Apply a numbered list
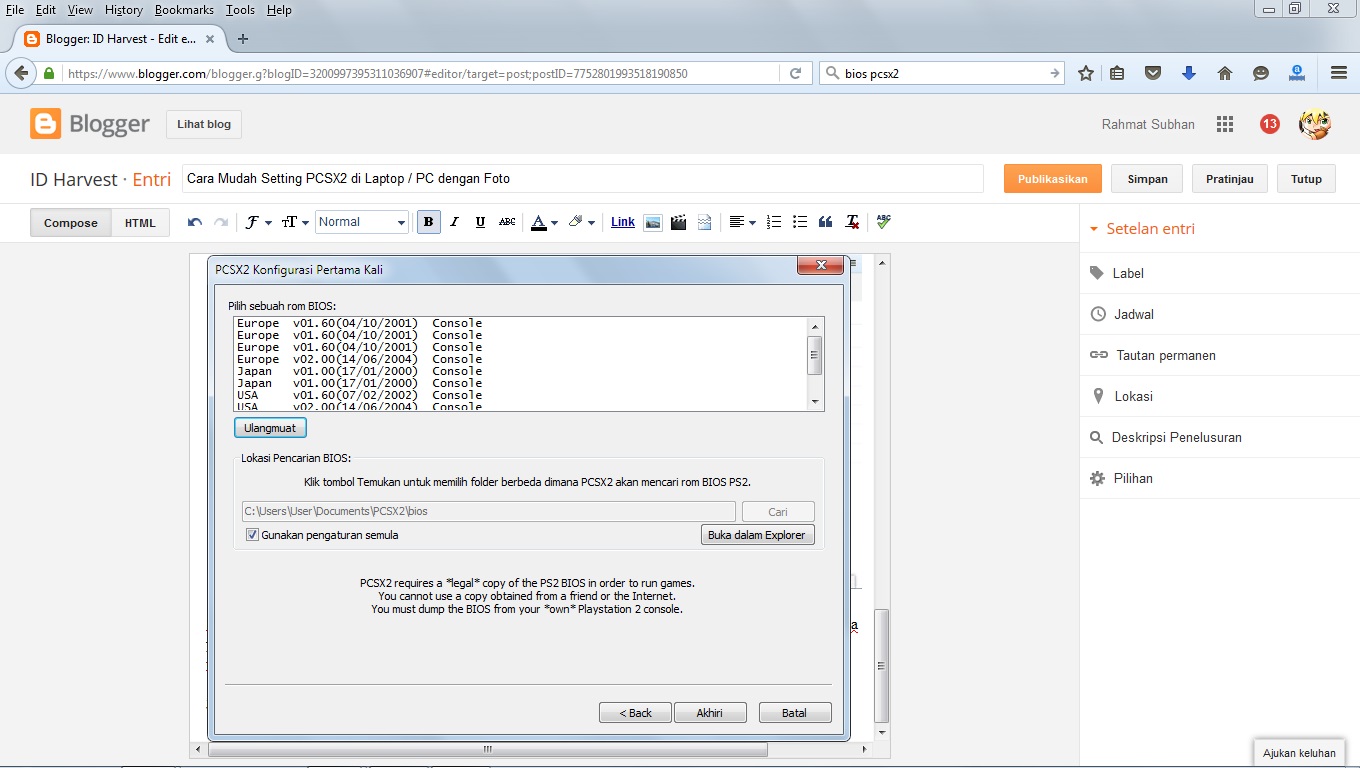This screenshot has height=768, width=1360. click(x=774, y=222)
